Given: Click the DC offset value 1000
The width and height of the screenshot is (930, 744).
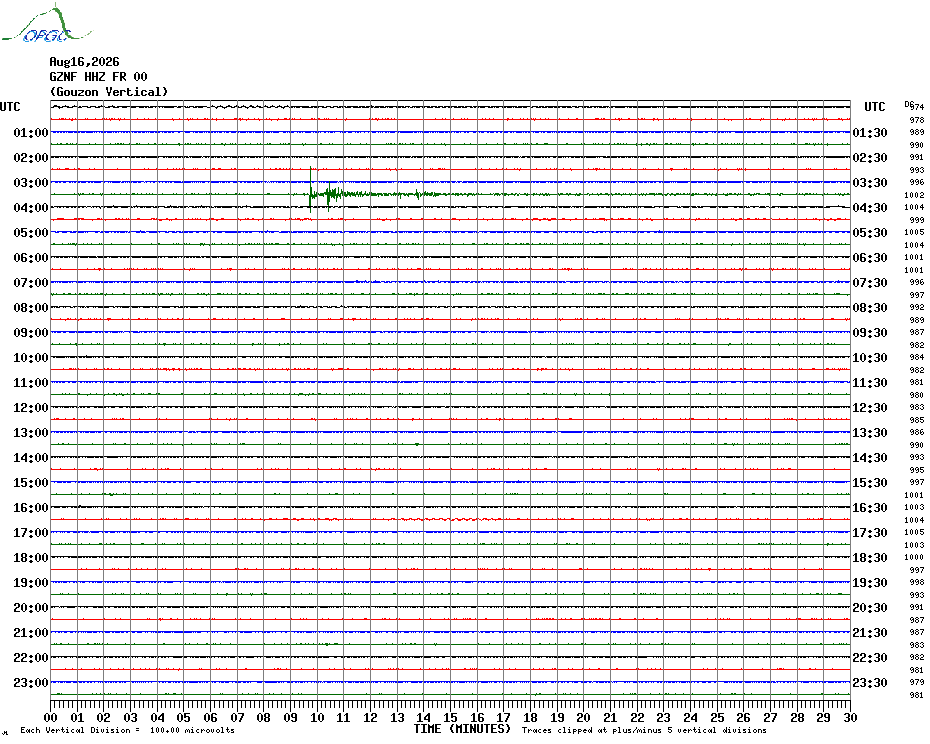Looking at the screenshot, I should pos(914,557).
